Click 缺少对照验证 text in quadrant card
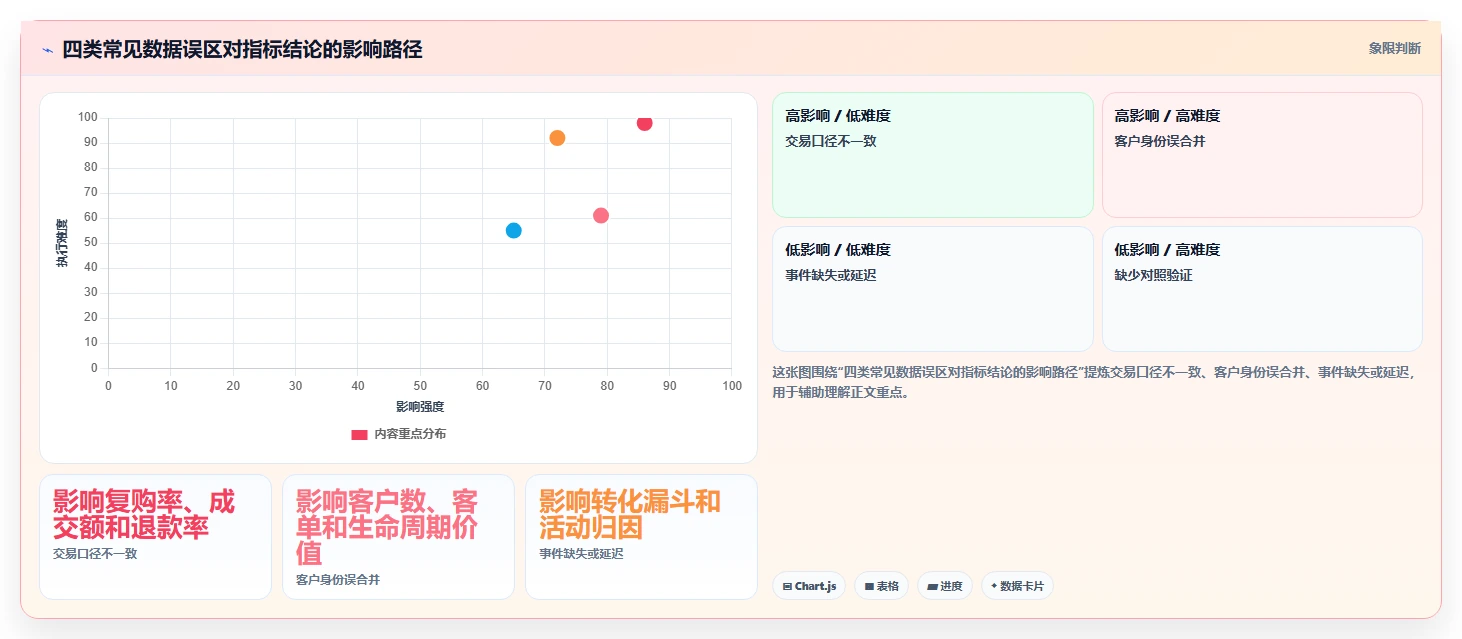Image resolution: width=1462 pixels, height=639 pixels. pos(1154,275)
